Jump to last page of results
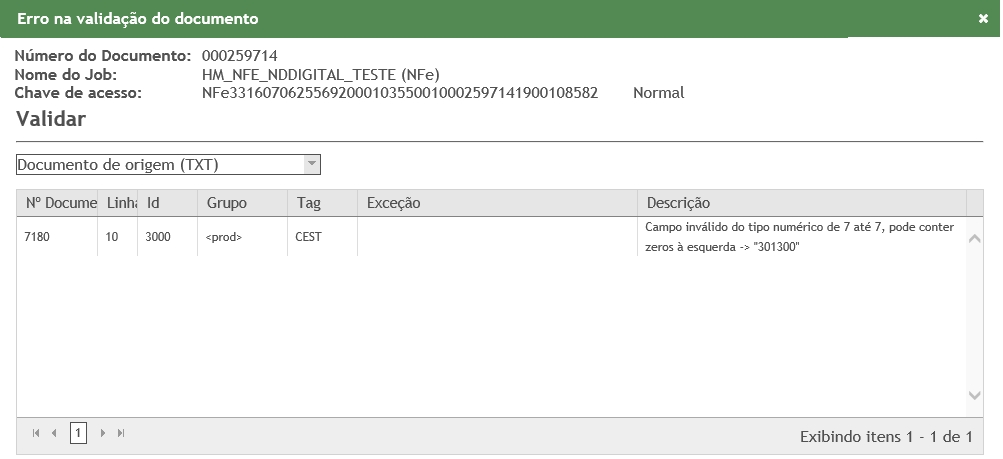1003x459 pixels. 121,433
